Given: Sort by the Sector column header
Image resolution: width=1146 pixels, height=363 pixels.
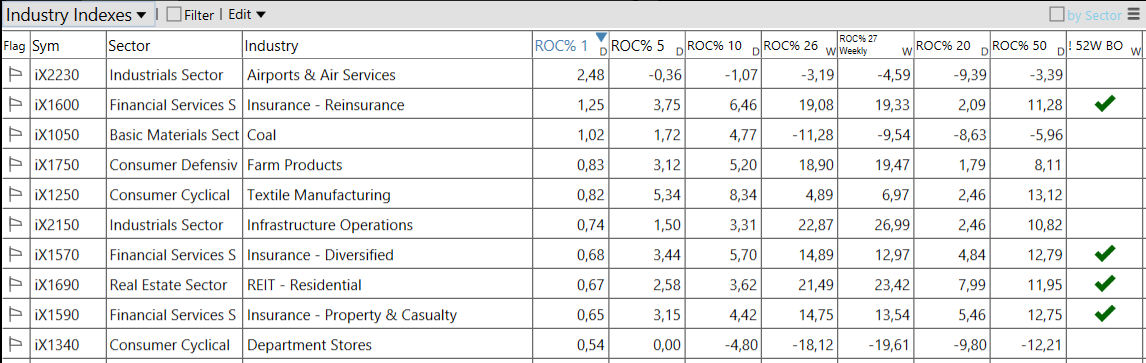Looking at the screenshot, I should (x=174, y=46).
